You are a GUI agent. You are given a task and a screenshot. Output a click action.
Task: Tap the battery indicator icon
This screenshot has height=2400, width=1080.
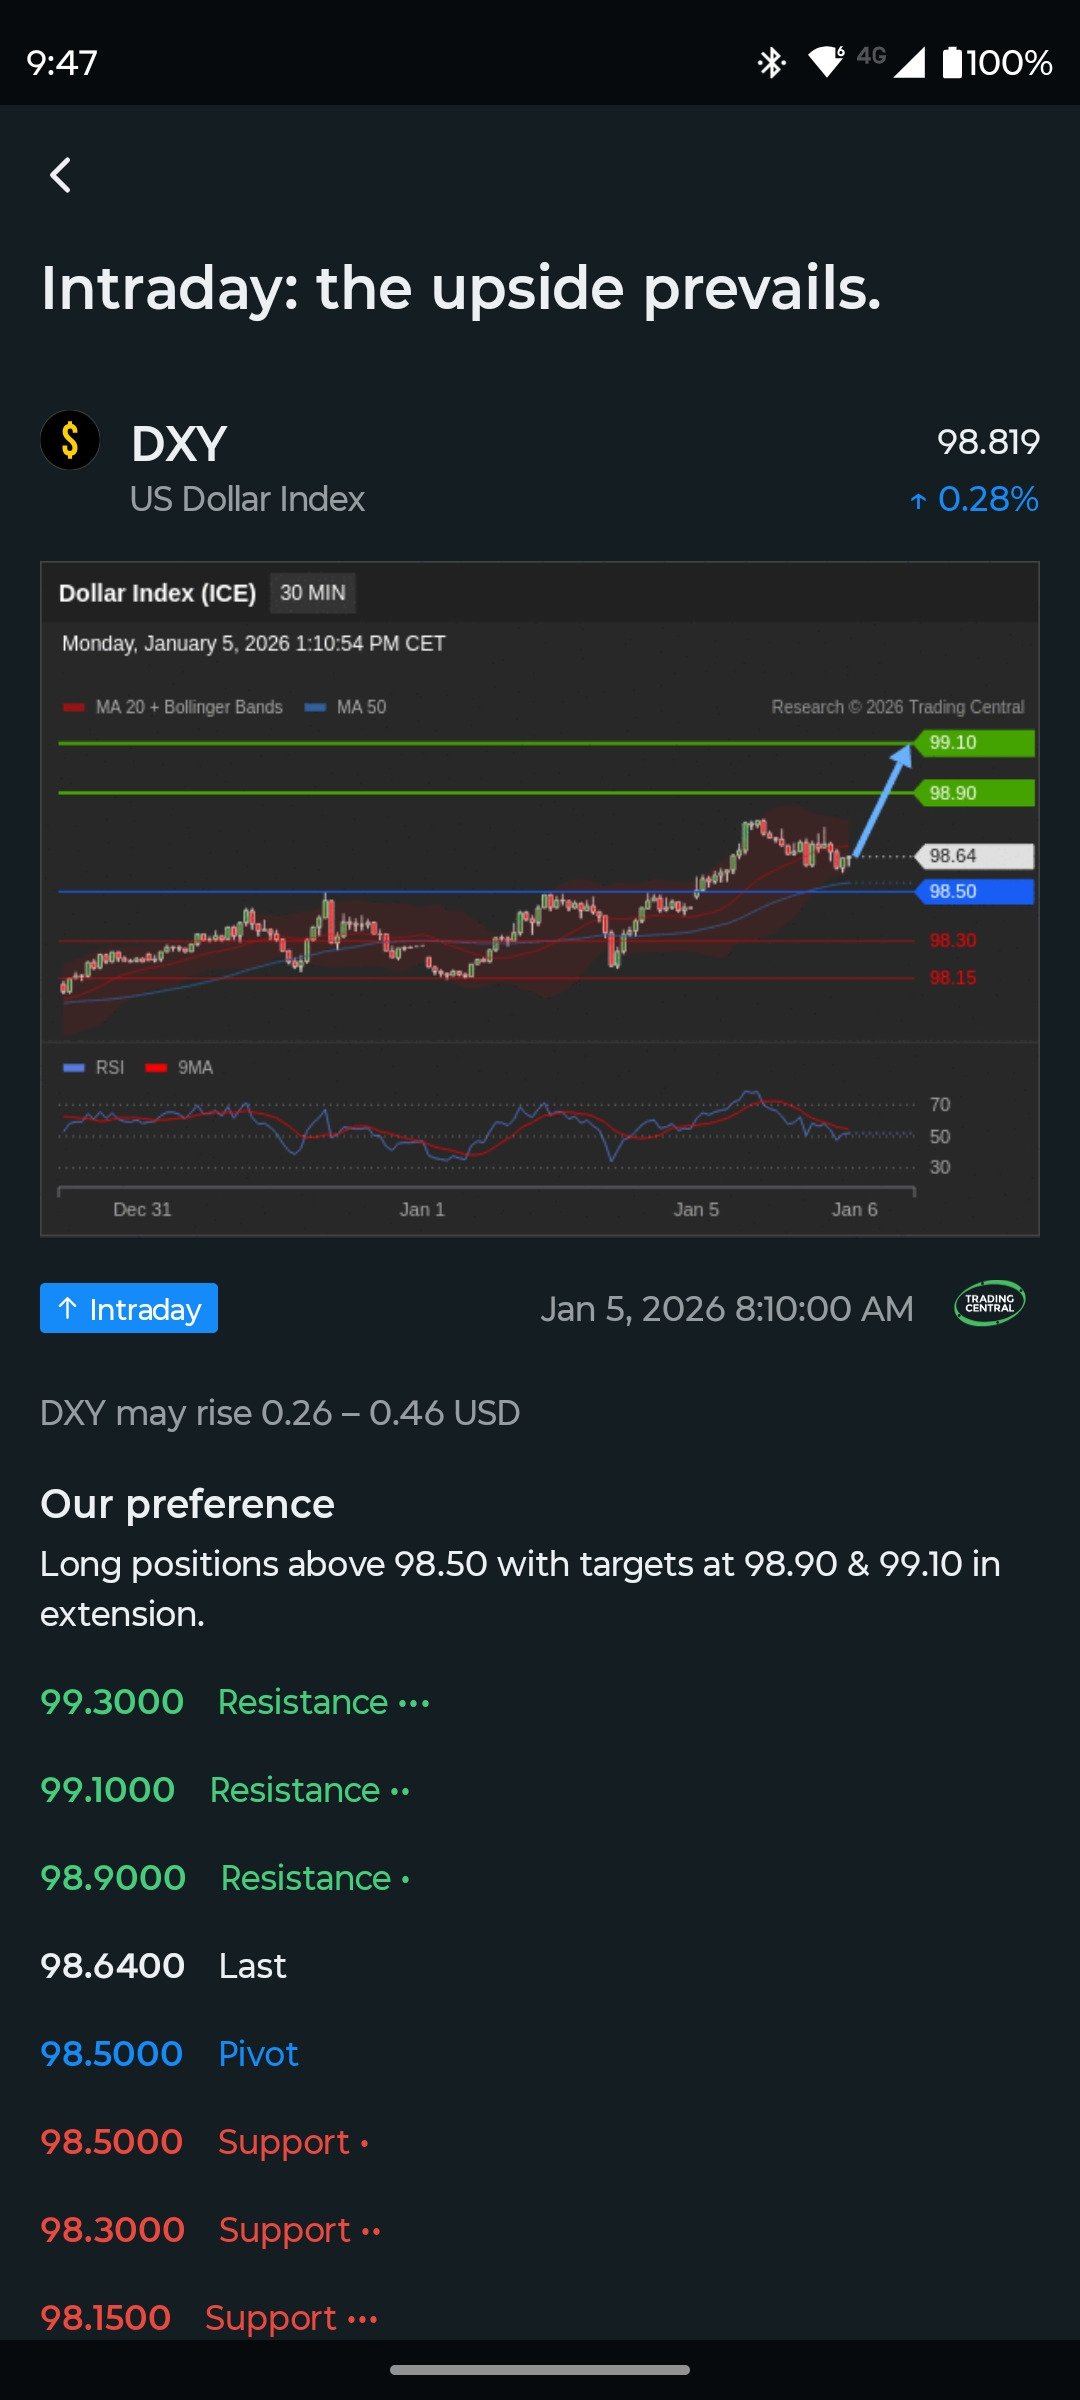[952, 63]
